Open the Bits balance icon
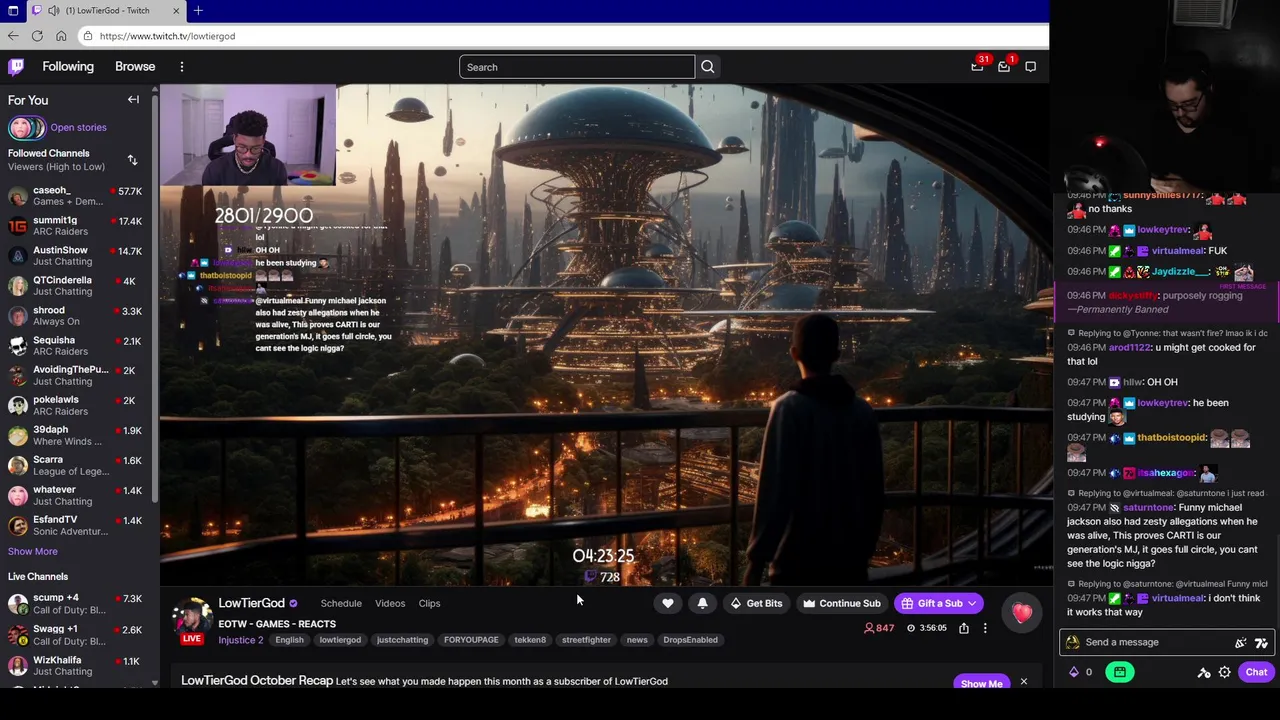This screenshot has width=1280, height=720. point(1074,672)
